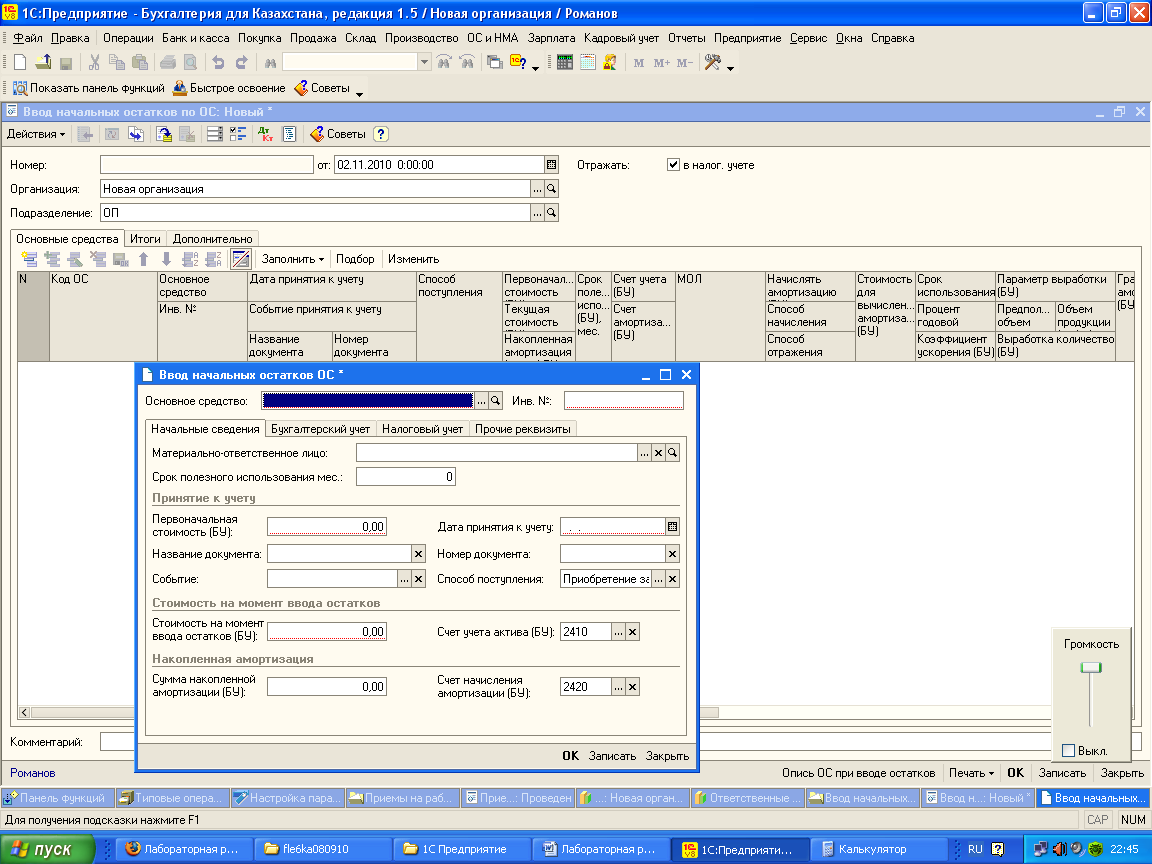
Task: Click the Move row up arrow icon
Action: click(143, 259)
